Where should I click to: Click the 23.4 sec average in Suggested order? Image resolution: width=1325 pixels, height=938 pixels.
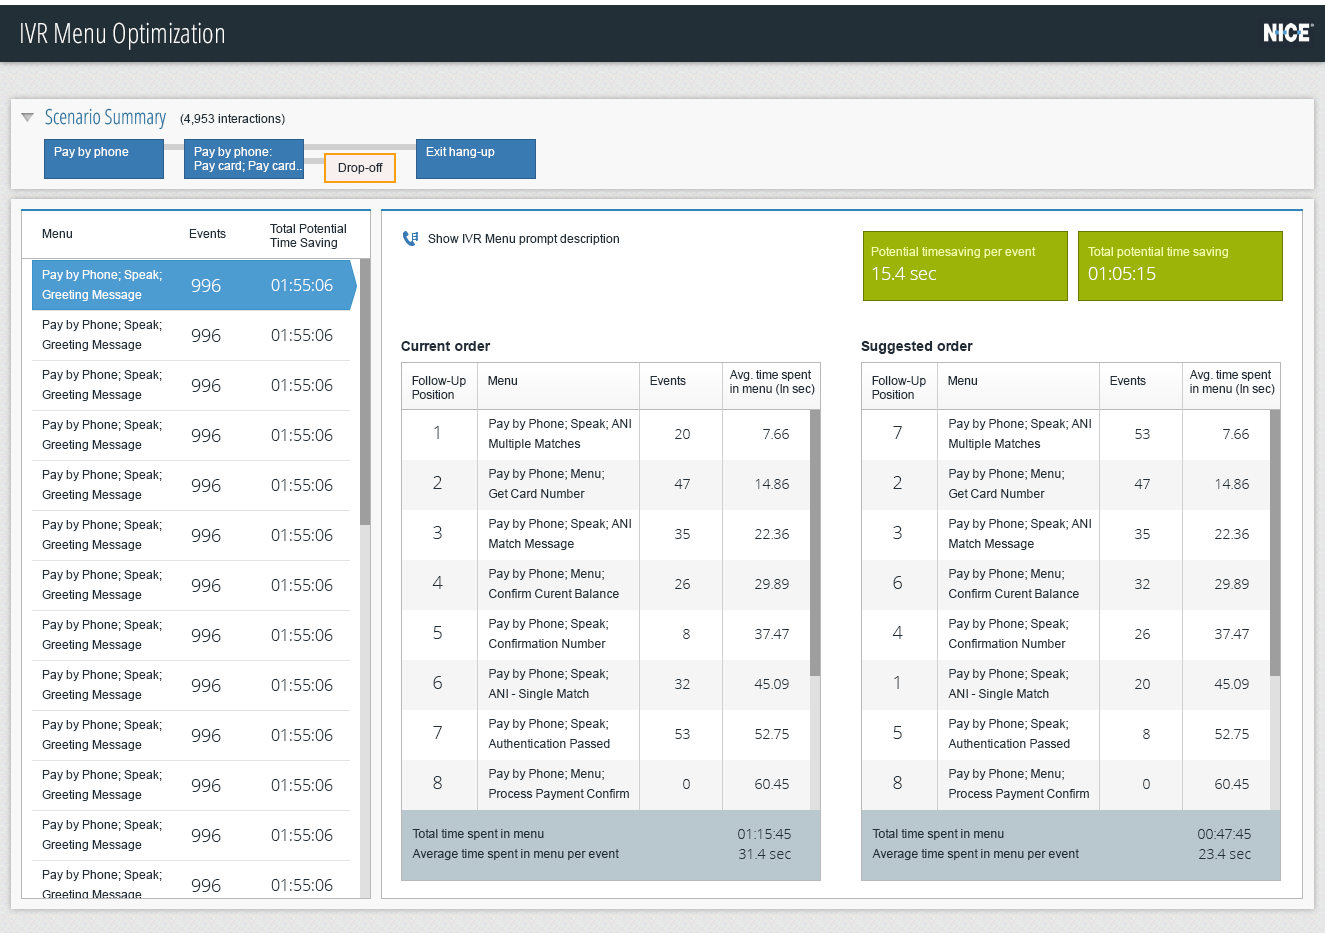pyautogui.click(x=1225, y=854)
